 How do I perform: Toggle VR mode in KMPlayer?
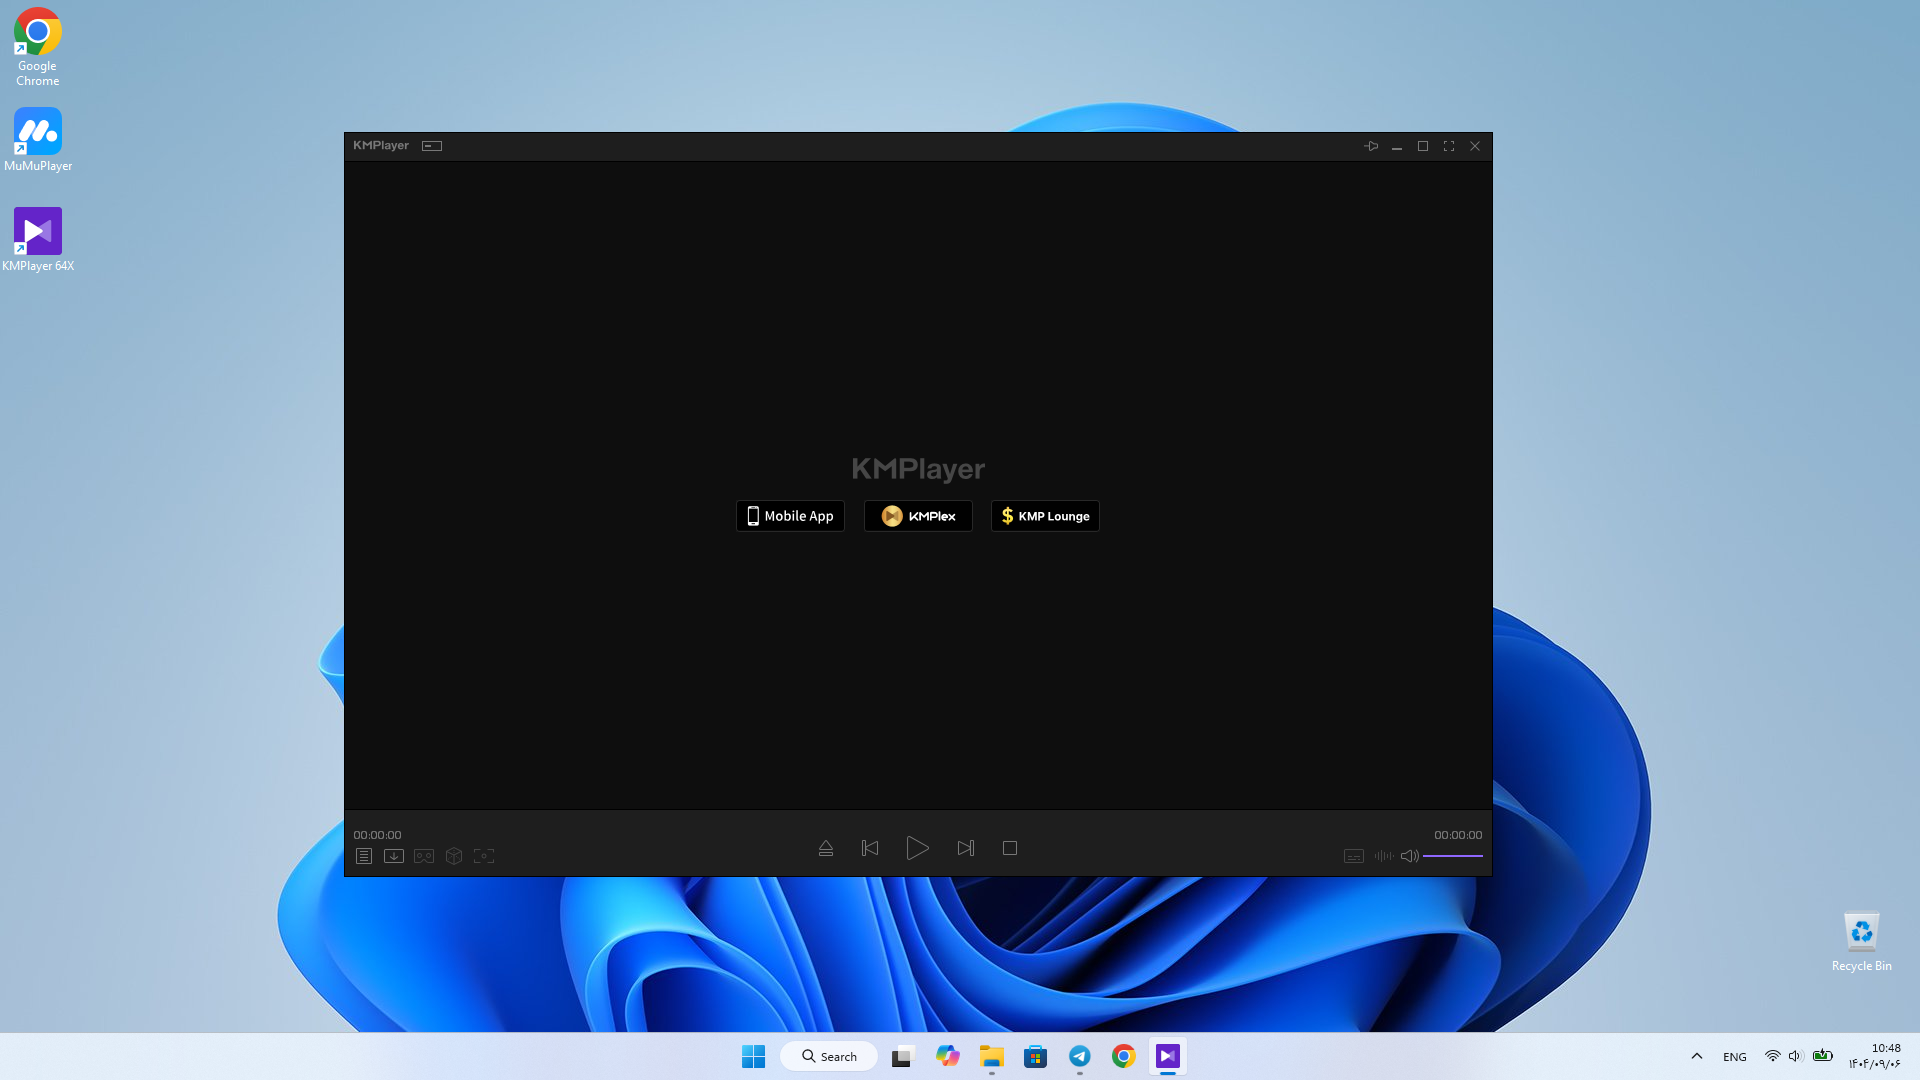pos(424,856)
